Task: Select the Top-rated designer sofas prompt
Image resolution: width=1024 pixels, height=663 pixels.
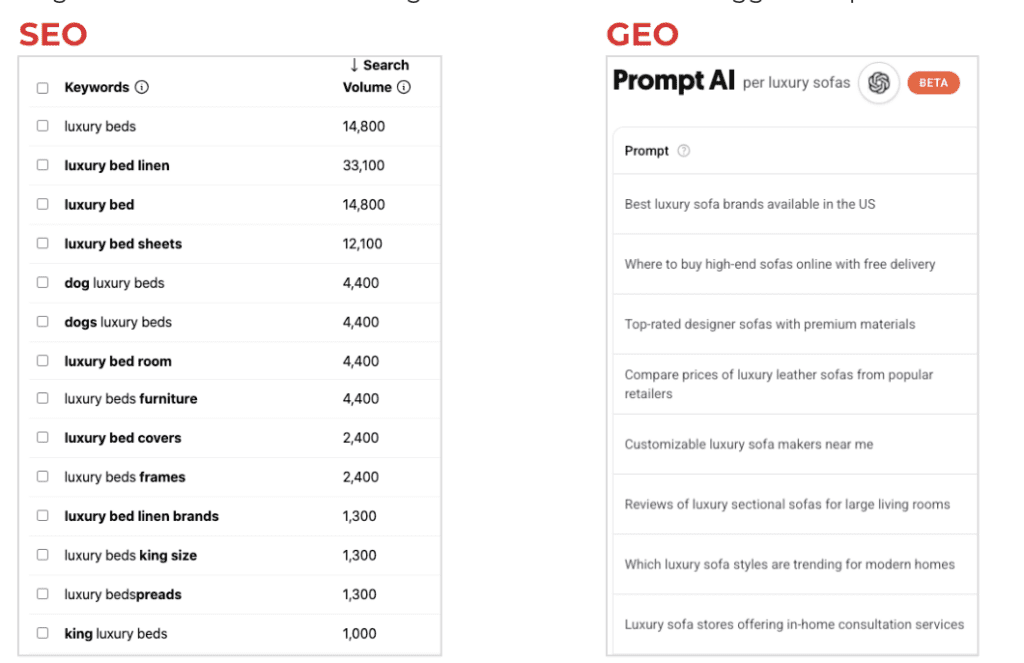Action: [x=769, y=324]
